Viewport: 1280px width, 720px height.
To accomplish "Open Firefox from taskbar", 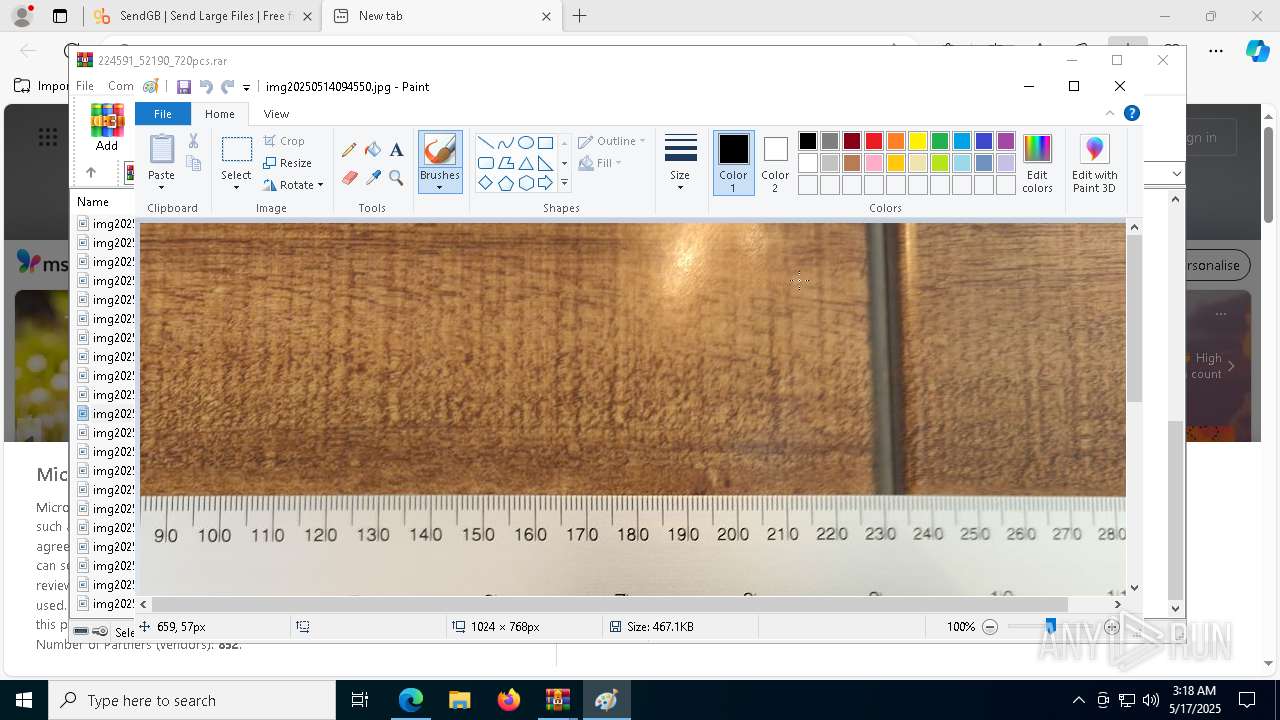I will pos(508,700).
